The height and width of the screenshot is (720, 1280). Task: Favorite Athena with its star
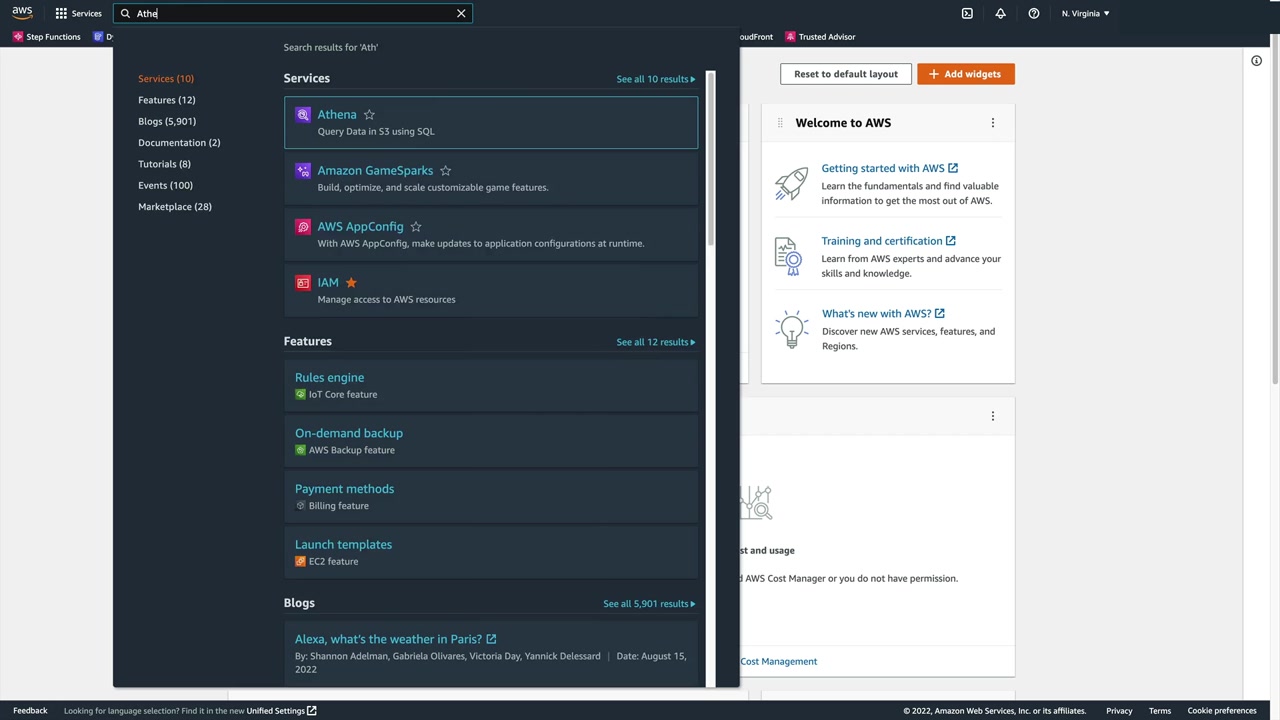(x=369, y=115)
